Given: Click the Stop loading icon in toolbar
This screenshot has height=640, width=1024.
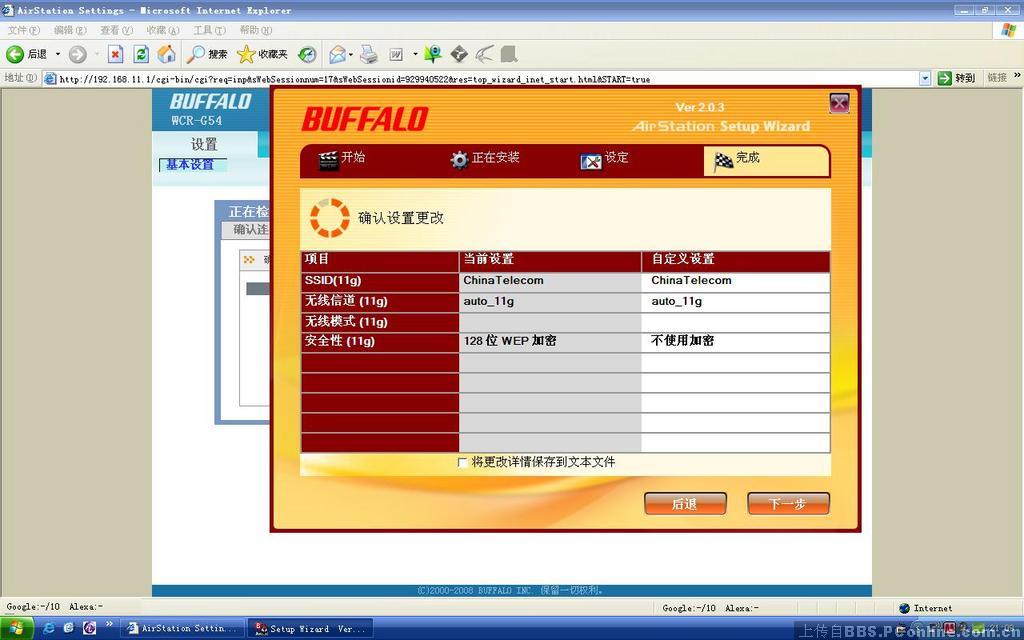Looking at the screenshot, I should click(115, 54).
